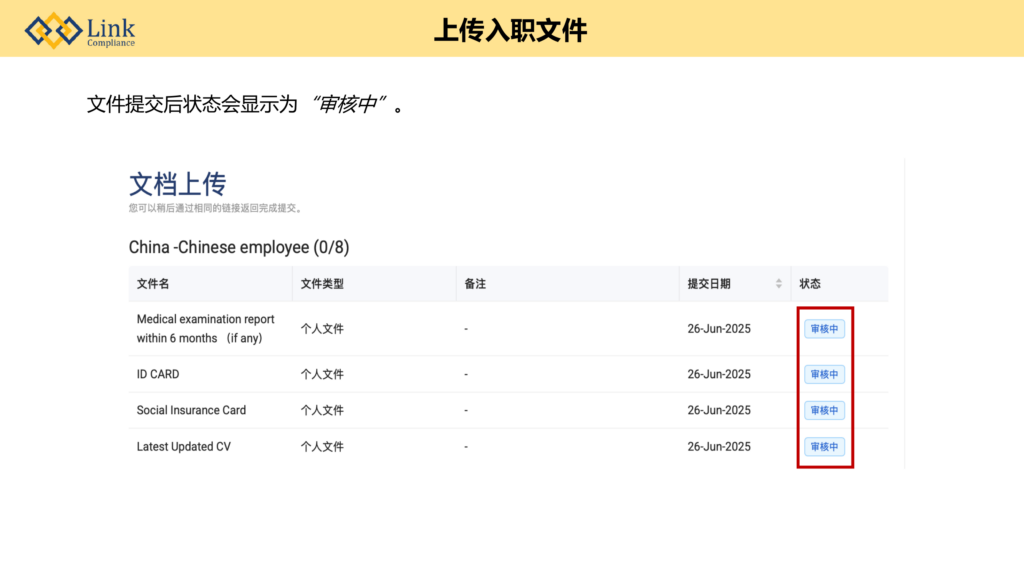The image size is (1024, 576).
Task: Click the 文档上传 page heading
Action: pos(177,184)
